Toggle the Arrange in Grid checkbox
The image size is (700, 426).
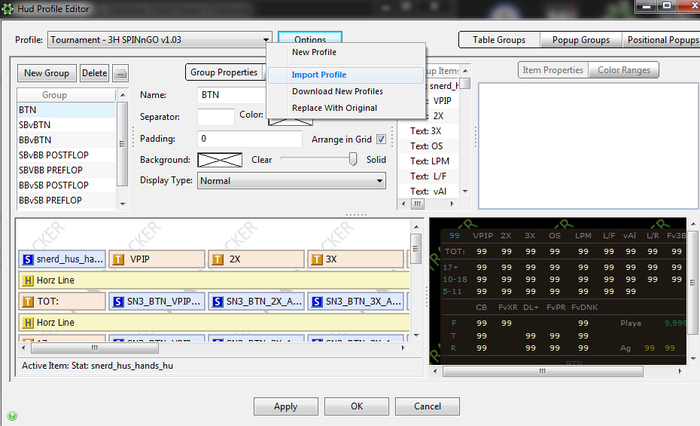(x=381, y=139)
